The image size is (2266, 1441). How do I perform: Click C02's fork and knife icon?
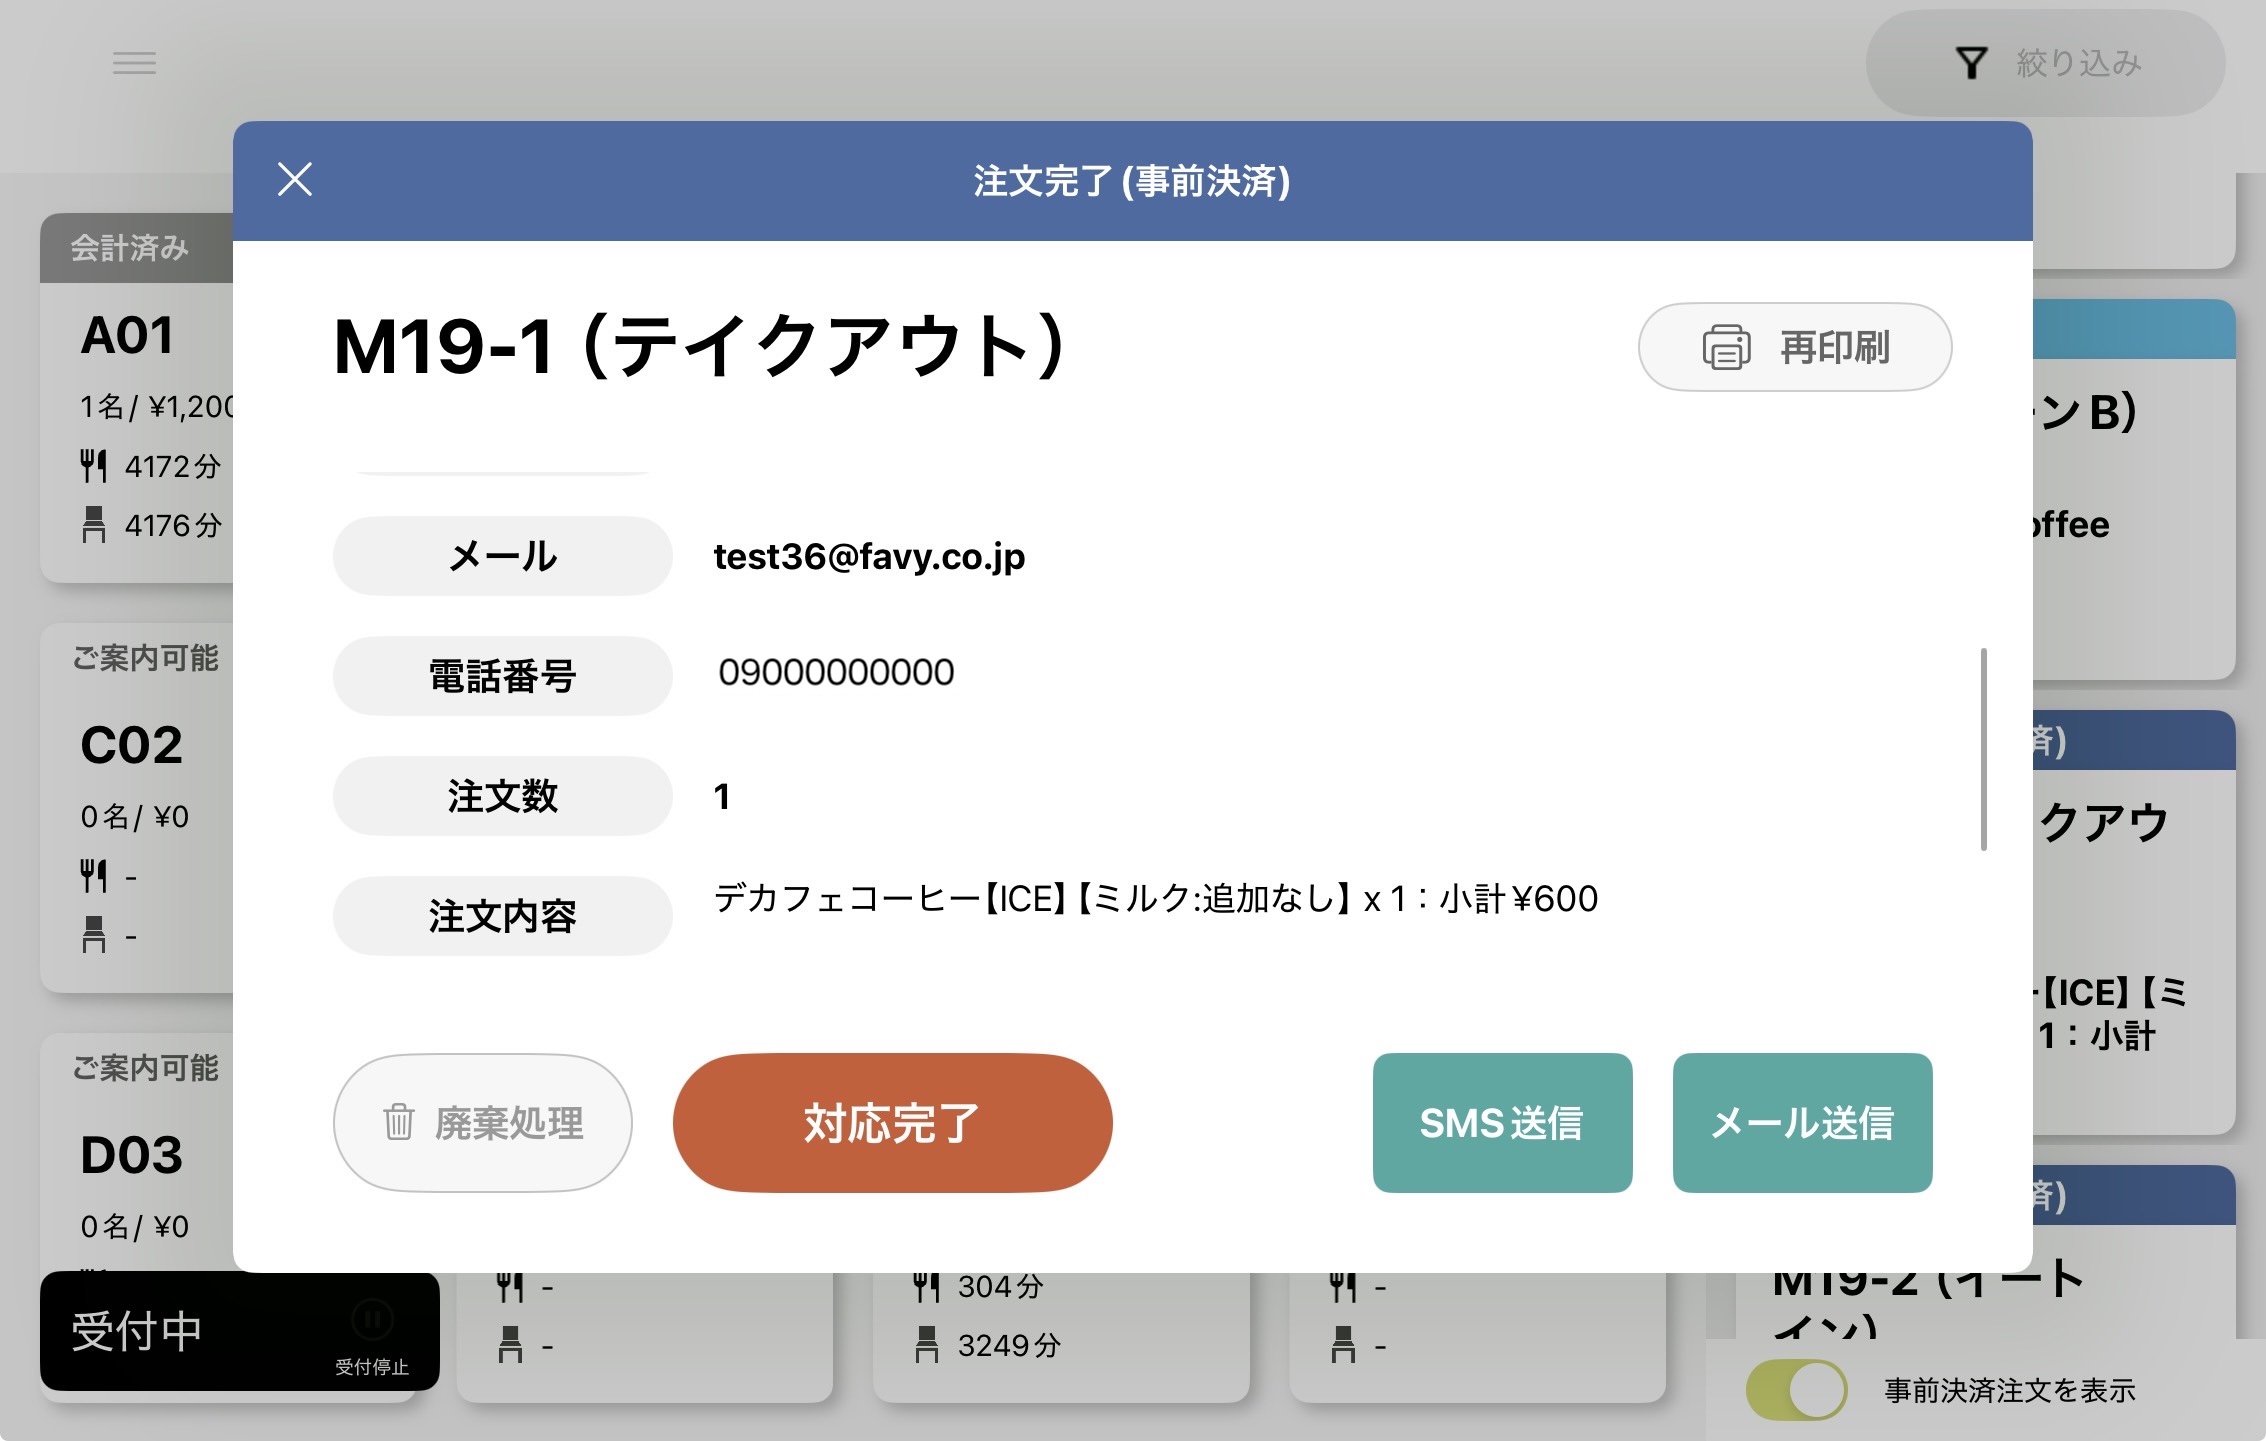pos(93,876)
